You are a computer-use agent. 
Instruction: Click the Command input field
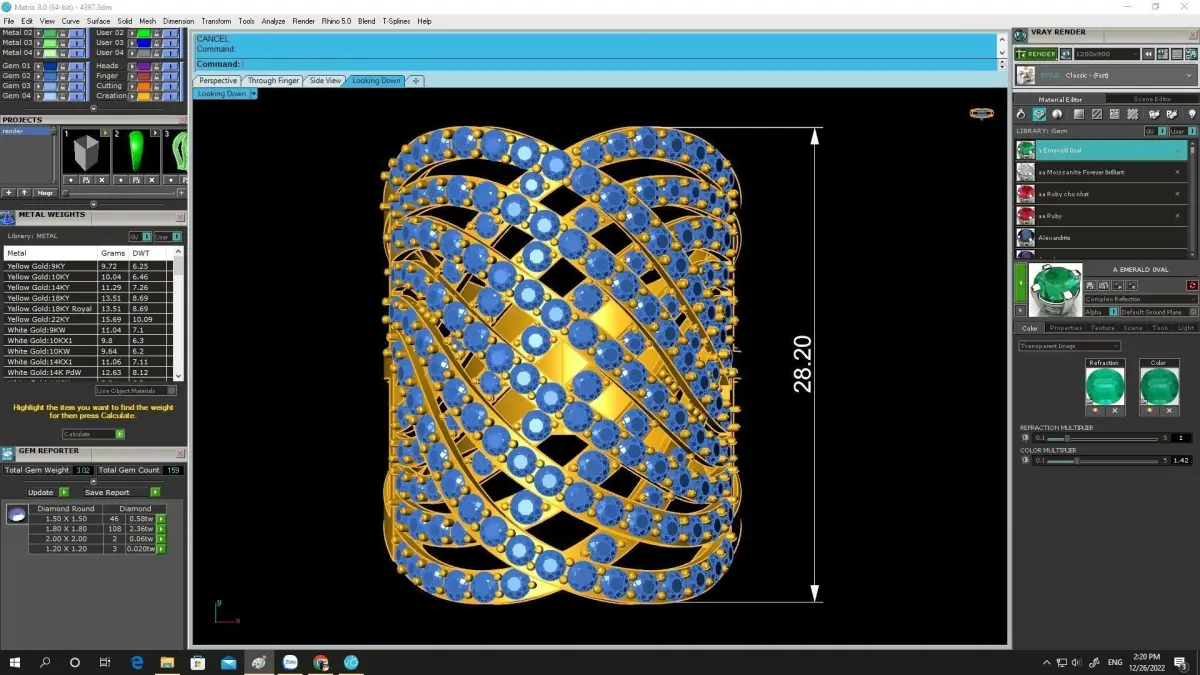coord(618,64)
